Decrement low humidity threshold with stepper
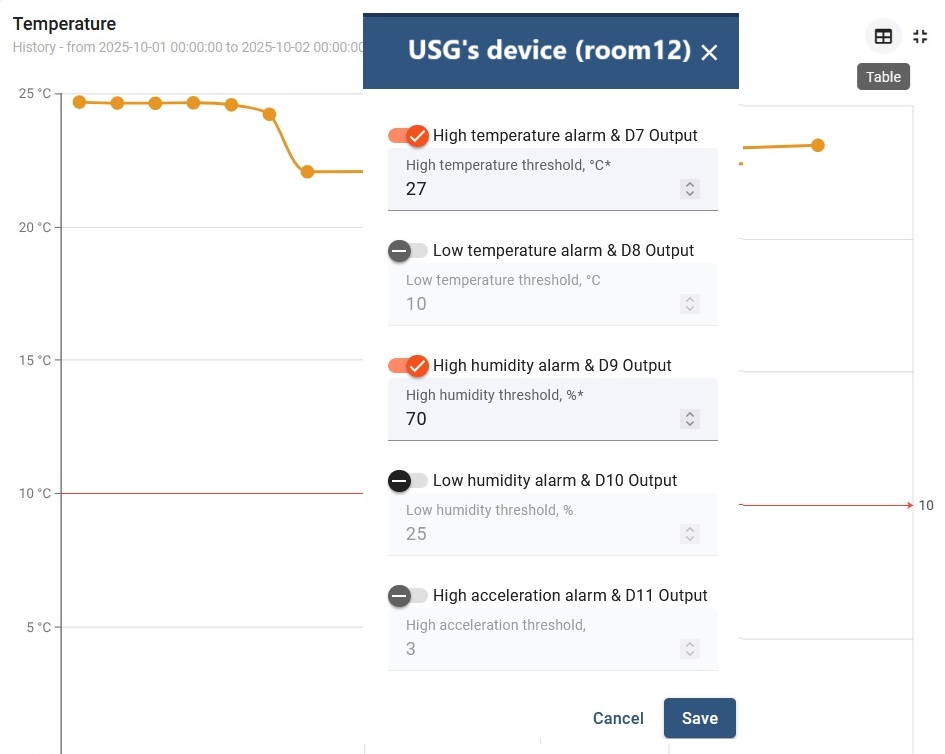945x754 pixels. (689, 539)
